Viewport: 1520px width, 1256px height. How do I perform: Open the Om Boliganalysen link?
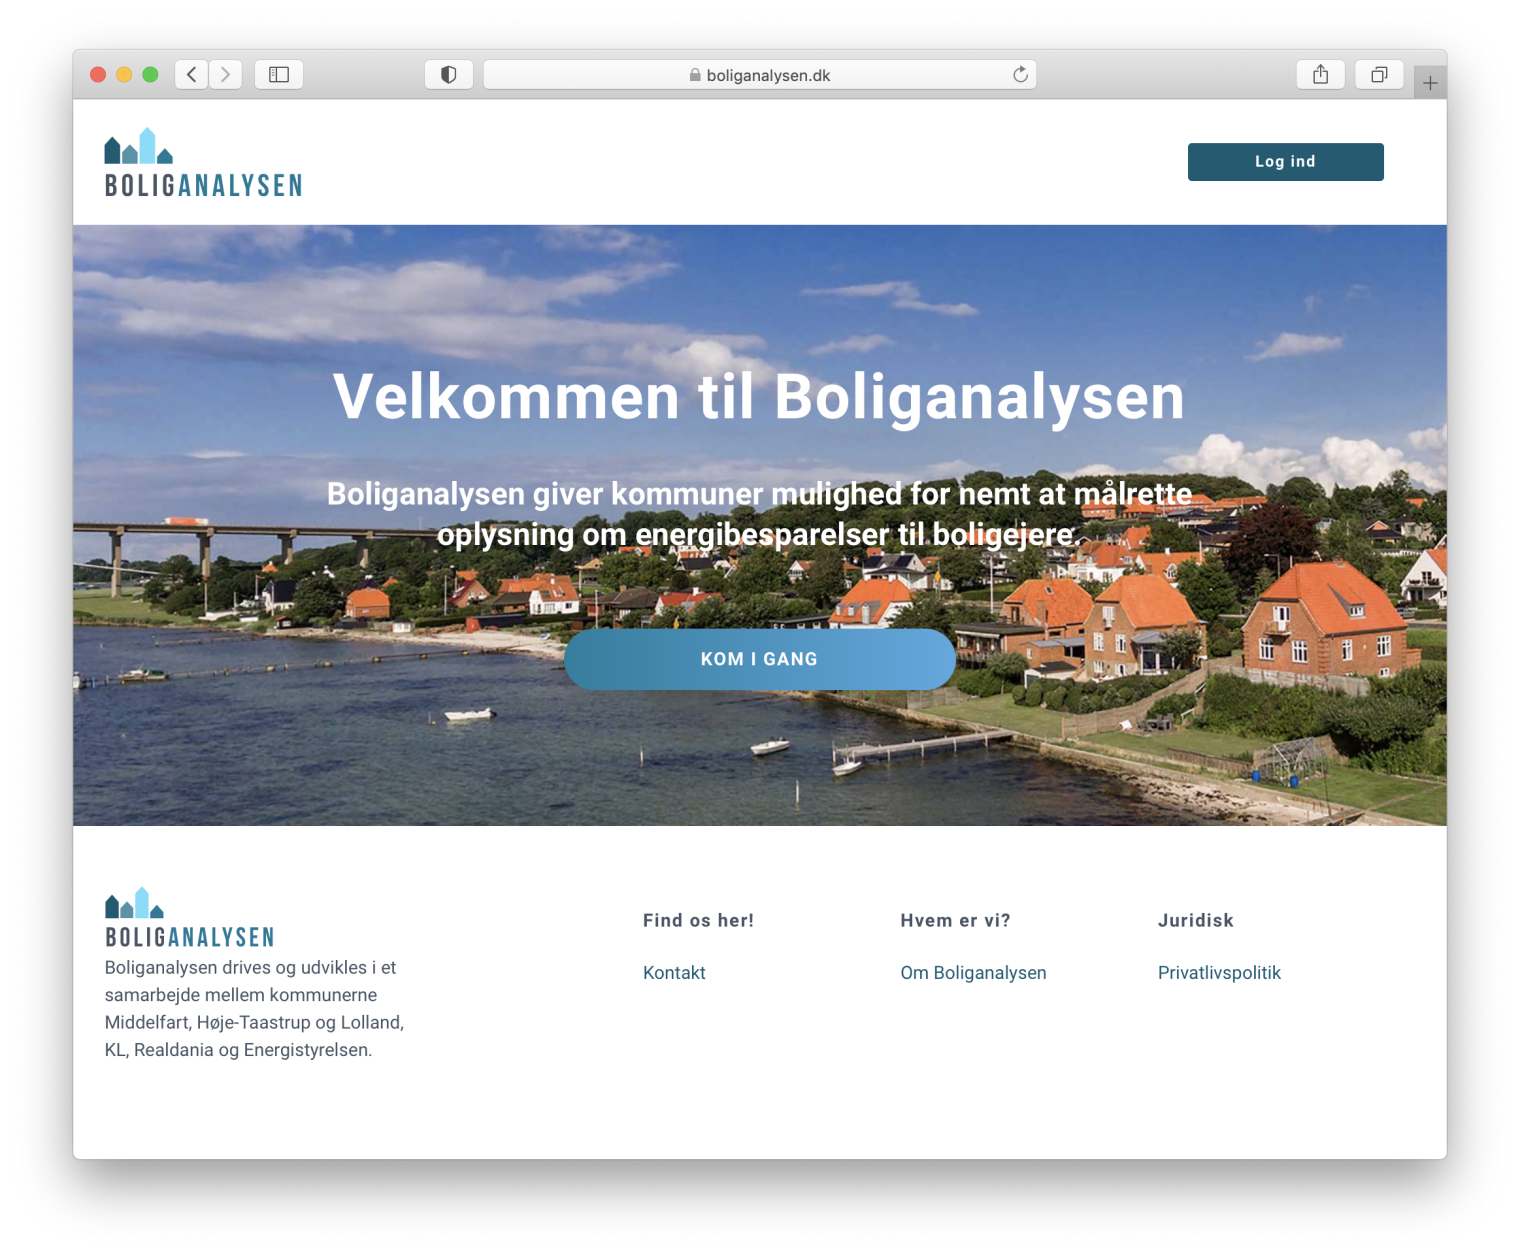[973, 973]
